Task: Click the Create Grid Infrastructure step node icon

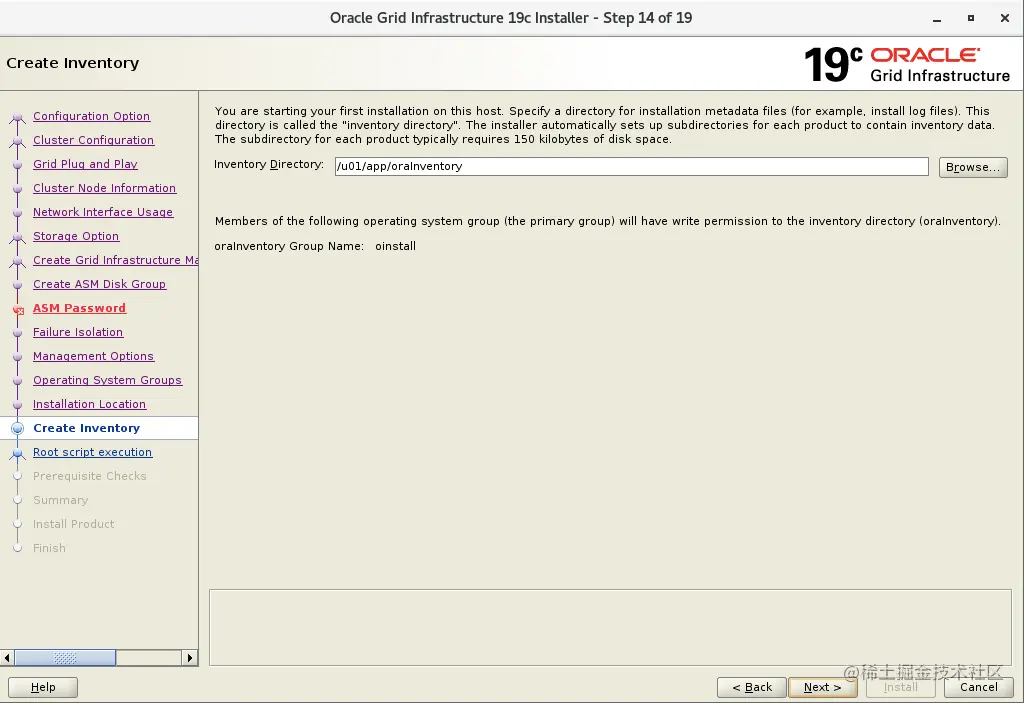Action: pyautogui.click(x=18, y=262)
